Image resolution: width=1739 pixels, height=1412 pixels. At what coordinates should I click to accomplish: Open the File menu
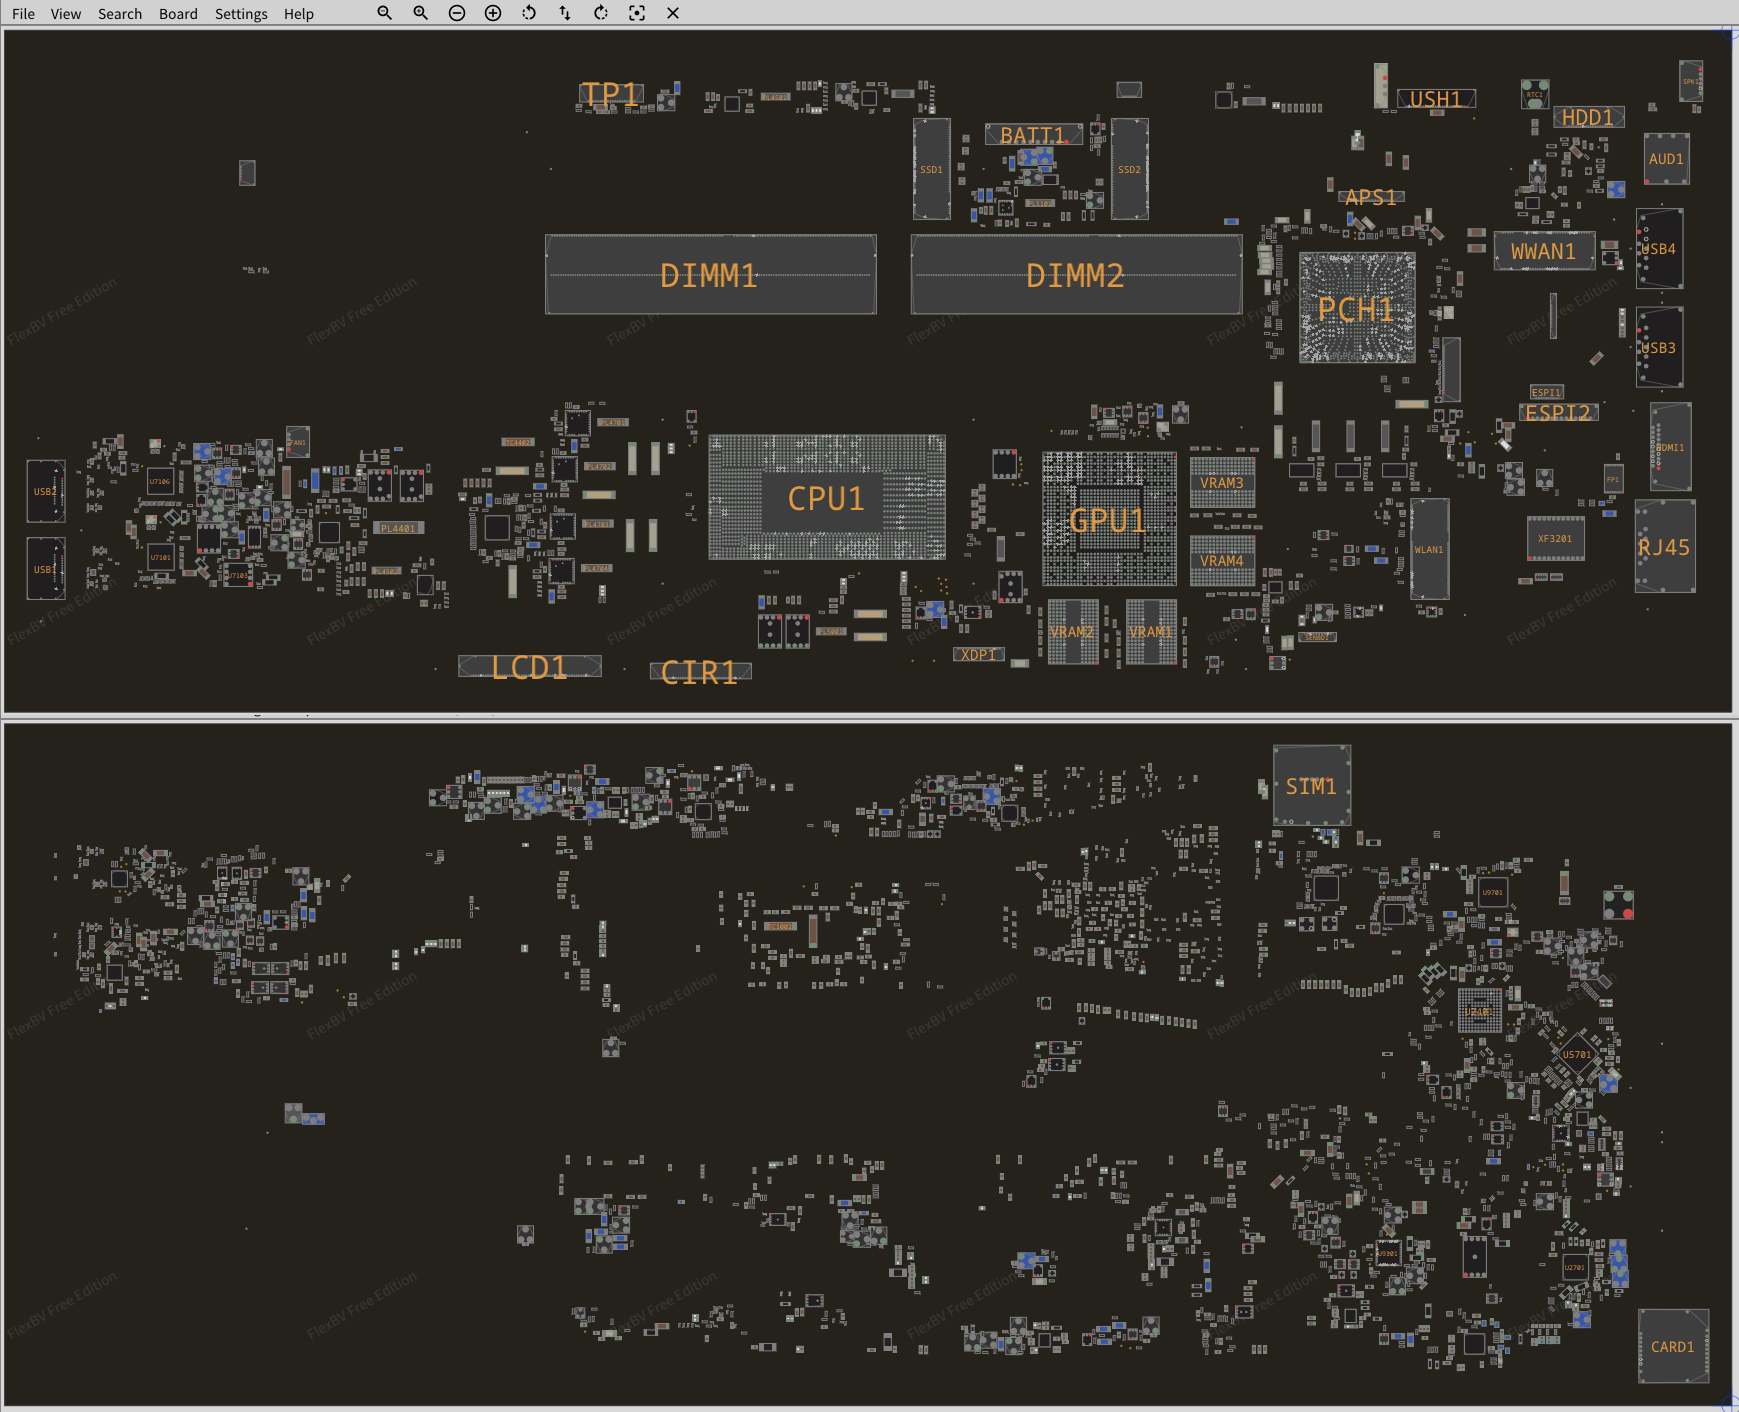23,14
